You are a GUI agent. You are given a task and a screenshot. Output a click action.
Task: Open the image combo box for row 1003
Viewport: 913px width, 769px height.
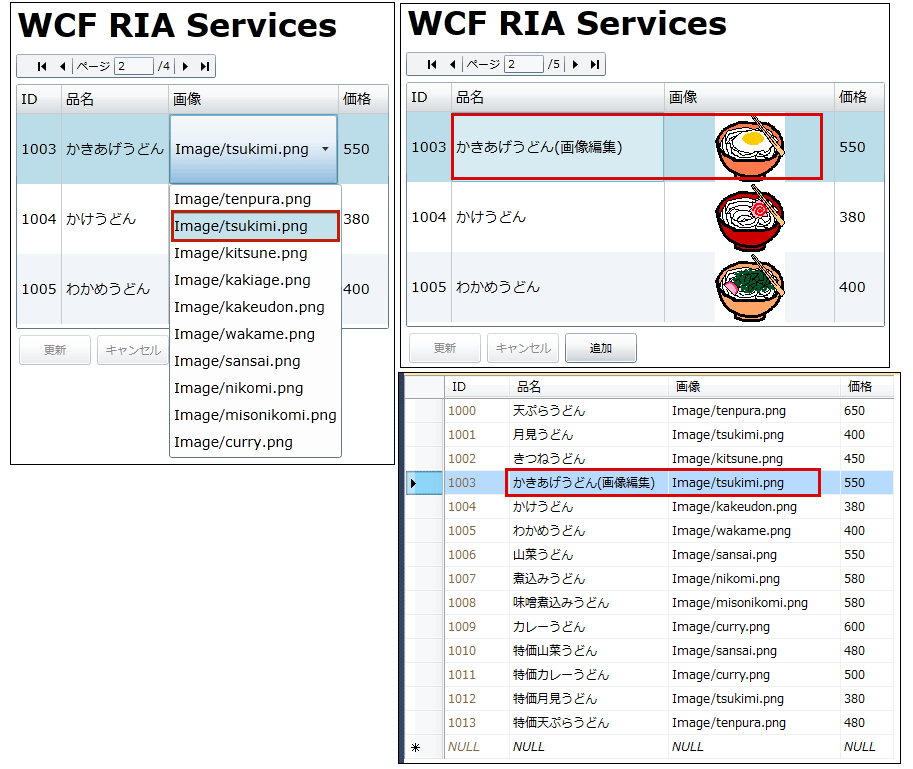(253, 149)
